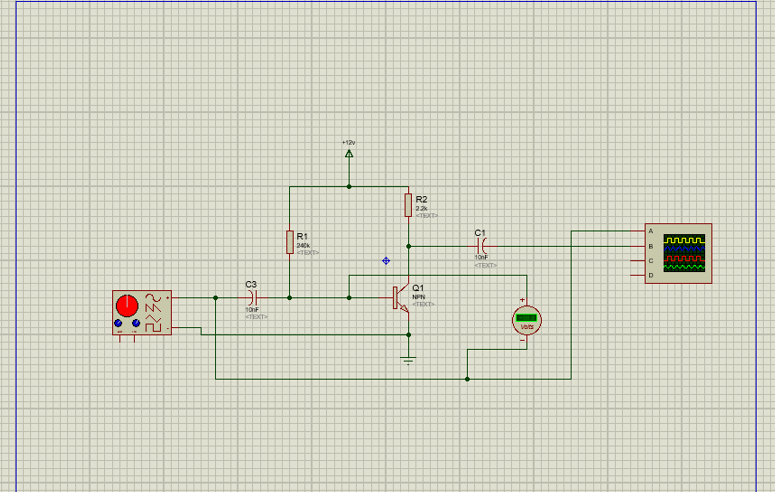Select capacitor C1
This screenshot has height=492, width=775.
pyautogui.click(x=482, y=246)
